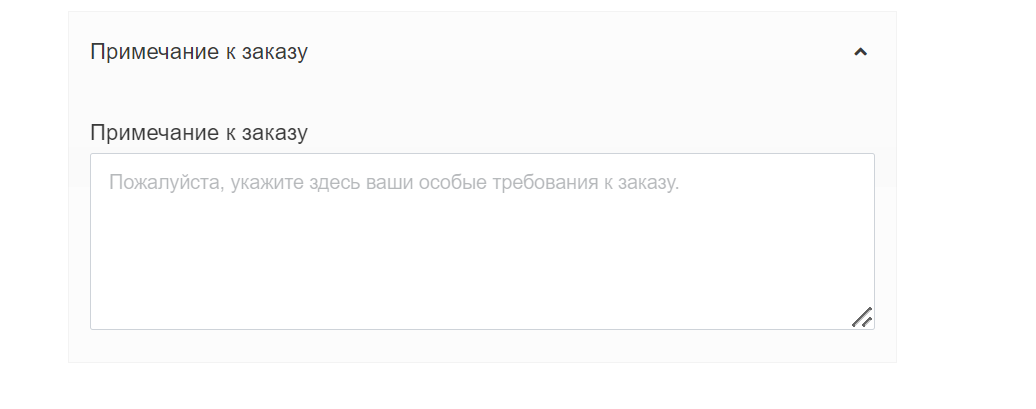Click the collapse arrow at header right
The height and width of the screenshot is (409, 1036).
(x=860, y=52)
